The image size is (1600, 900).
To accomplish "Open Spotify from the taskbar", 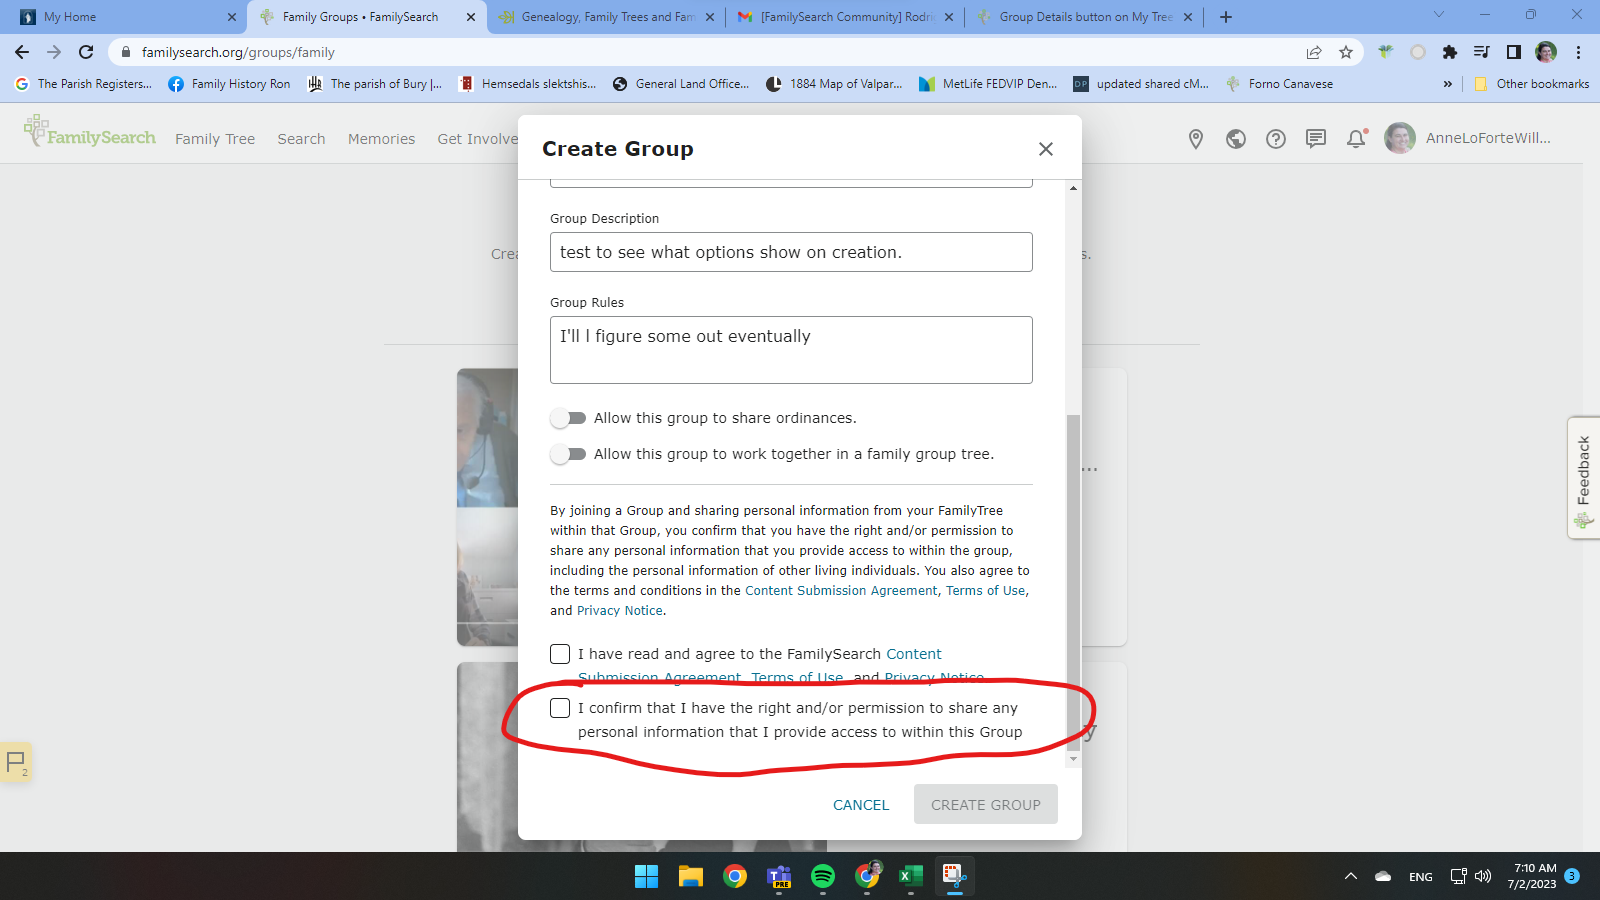I will pyautogui.click(x=823, y=877).
